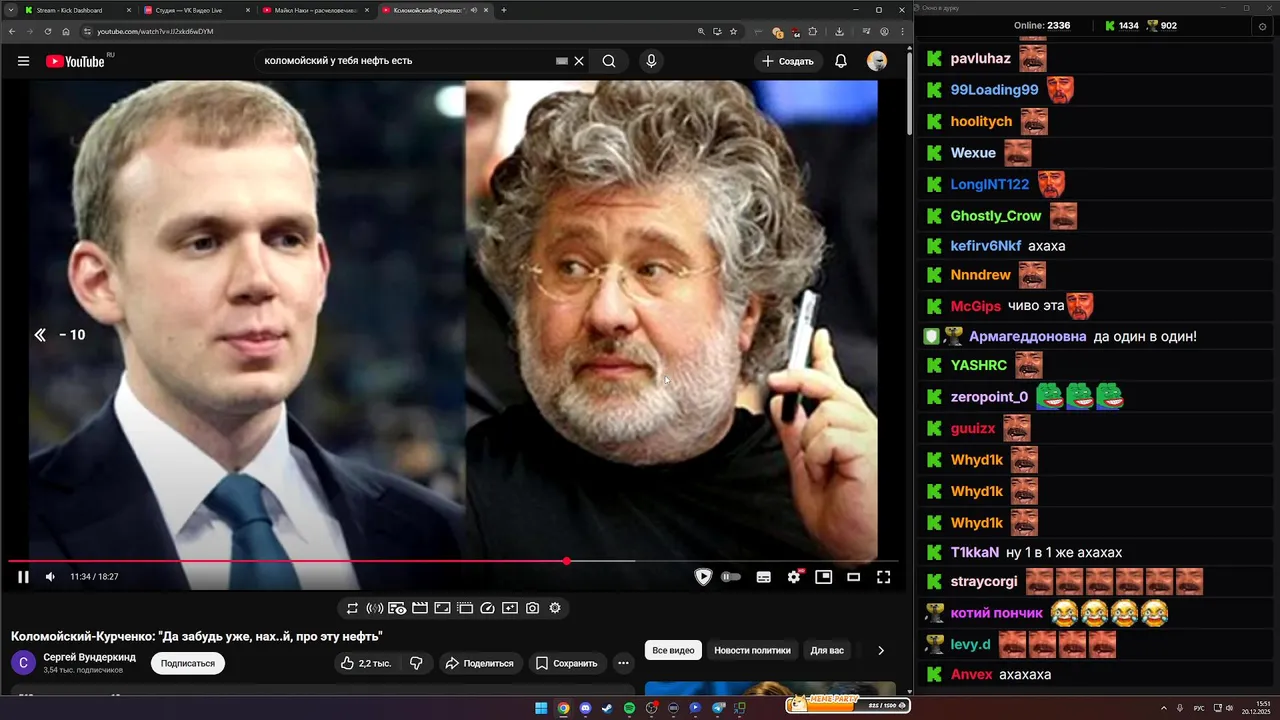The image size is (1280, 720).
Task: Click the cinema clapperboard icon
Action: pyautogui.click(x=420, y=608)
